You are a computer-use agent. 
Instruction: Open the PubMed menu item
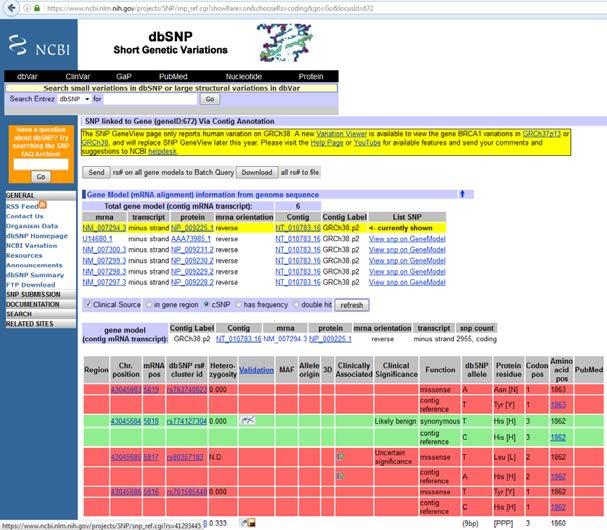click(x=173, y=76)
